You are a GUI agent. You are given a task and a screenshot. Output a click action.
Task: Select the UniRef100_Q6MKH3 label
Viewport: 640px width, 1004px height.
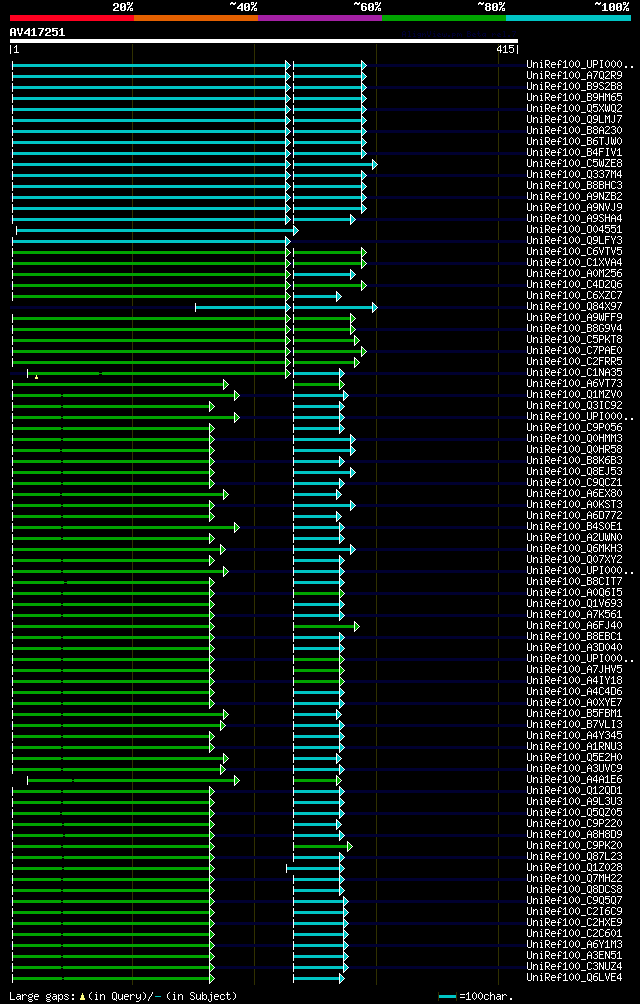(574, 548)
